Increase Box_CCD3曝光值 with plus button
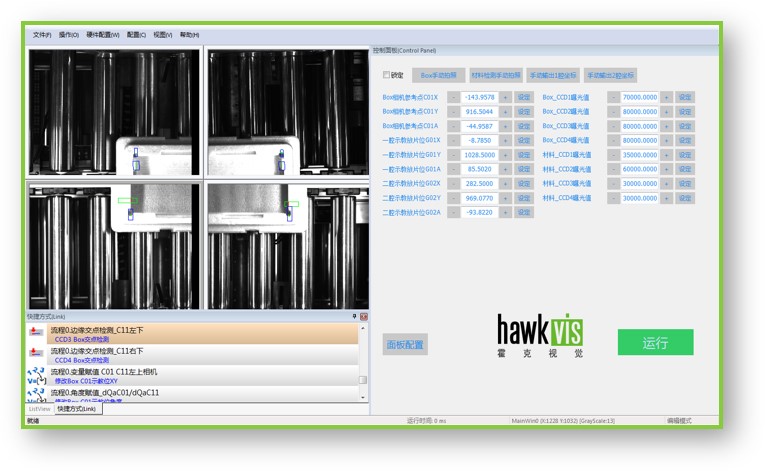The width and height of the screenshot is (765, 471). point(666,126)
